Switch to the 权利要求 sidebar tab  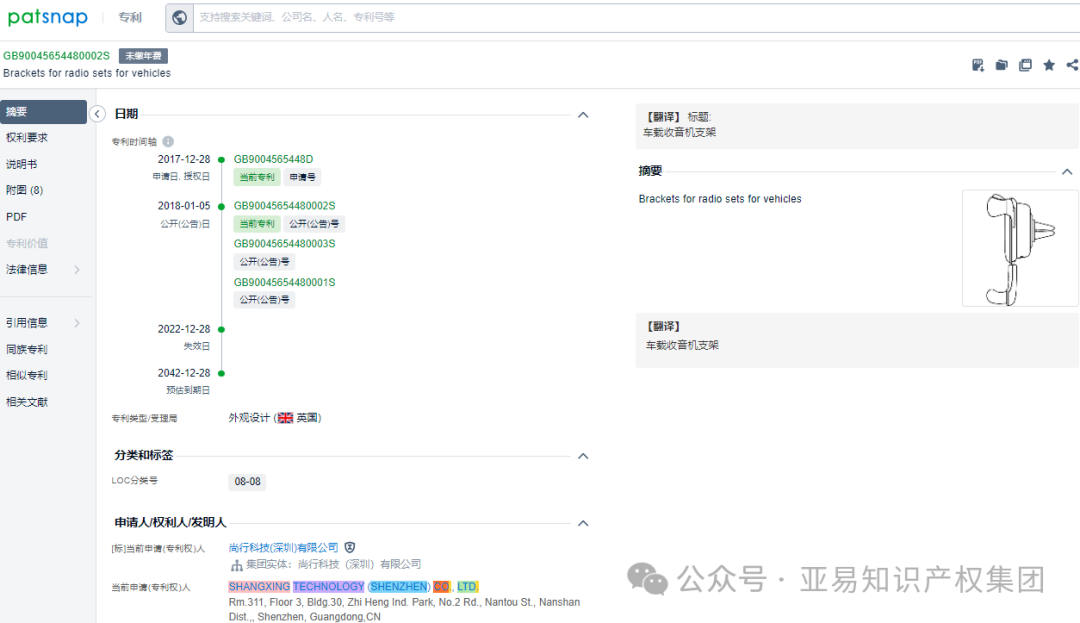(30, 137)
